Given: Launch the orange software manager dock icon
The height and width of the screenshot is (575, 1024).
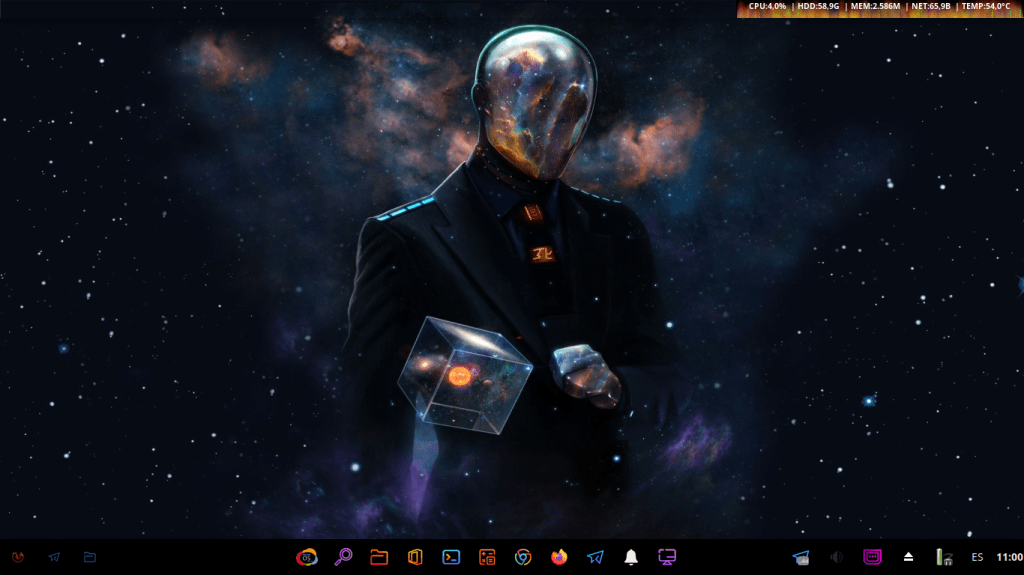Looking at the screenshot, I should pos(487,557).
